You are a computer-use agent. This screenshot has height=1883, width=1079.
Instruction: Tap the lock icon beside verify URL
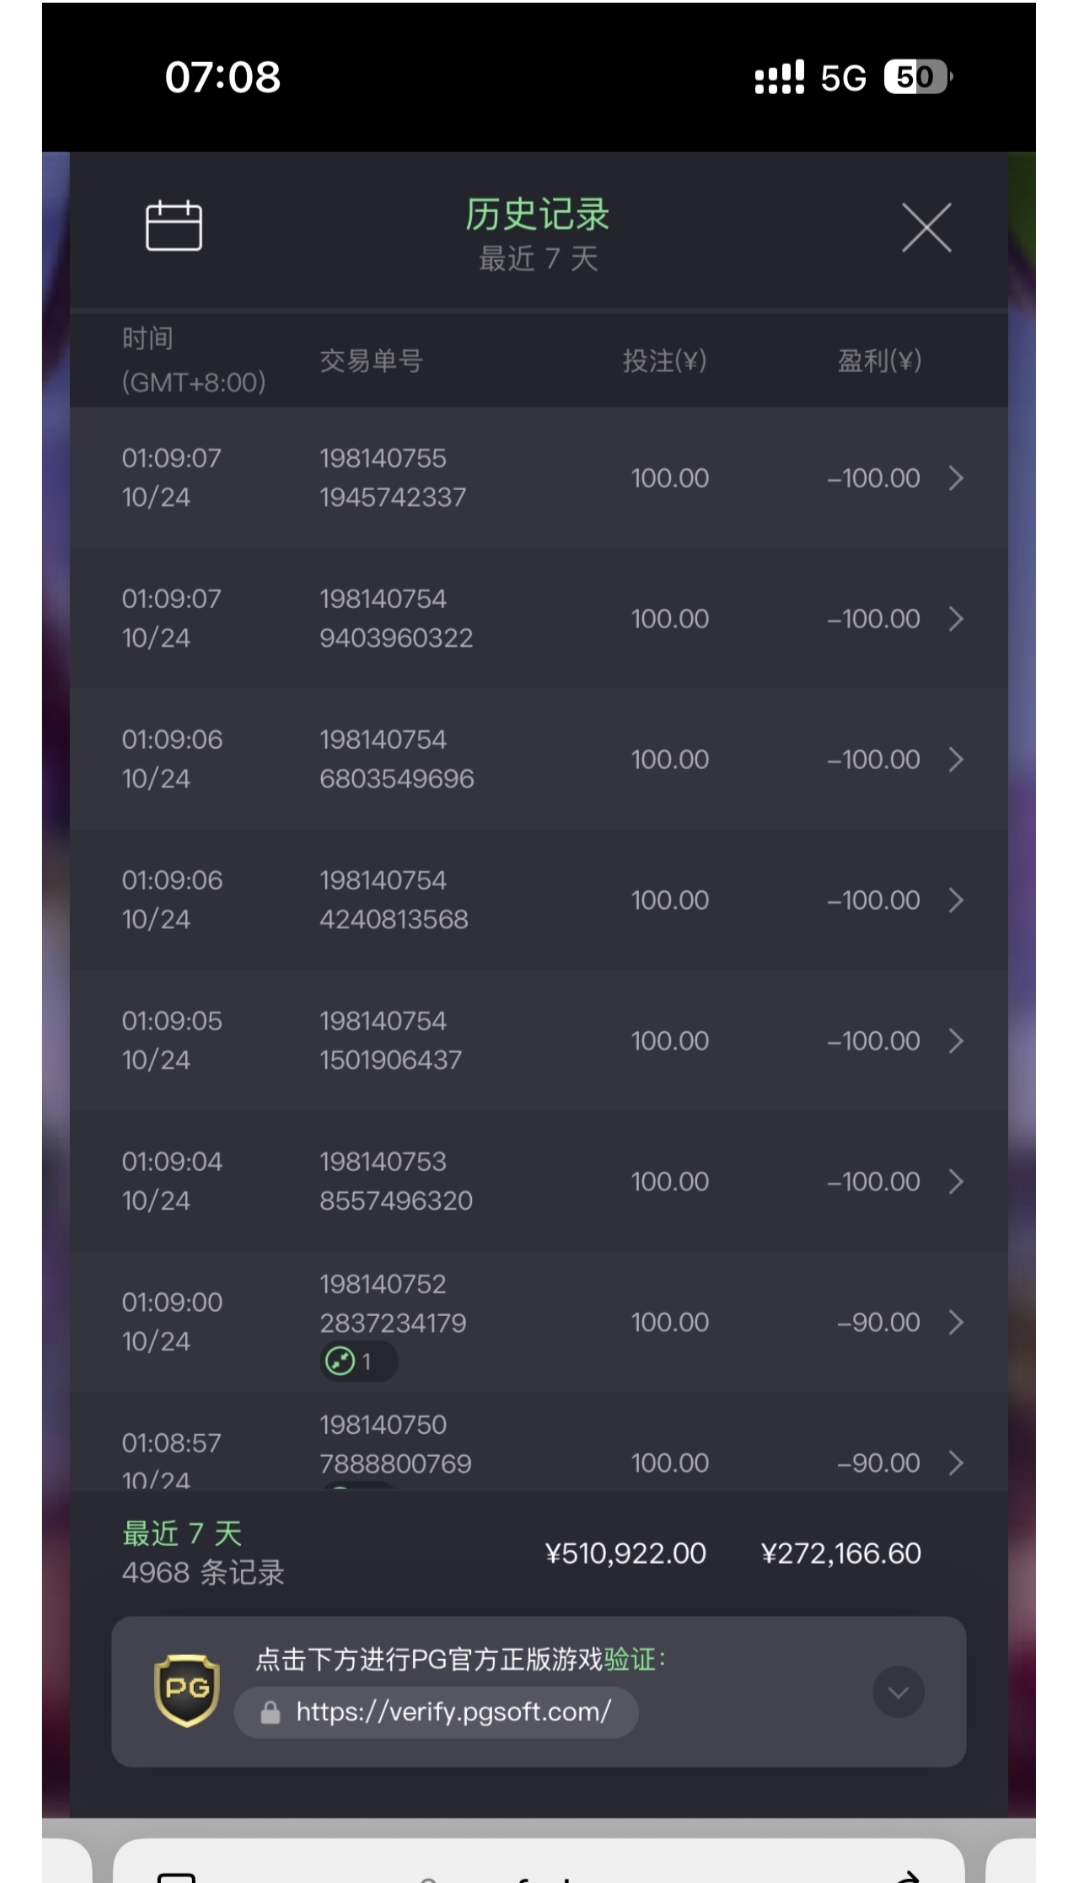click(x=270, y=1713)
